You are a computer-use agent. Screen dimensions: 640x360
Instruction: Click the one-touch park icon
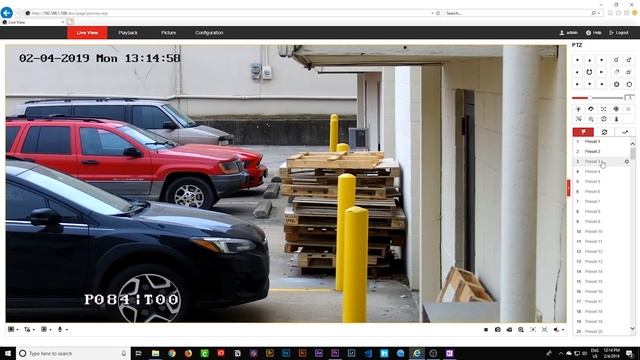[x=616, y=119]
